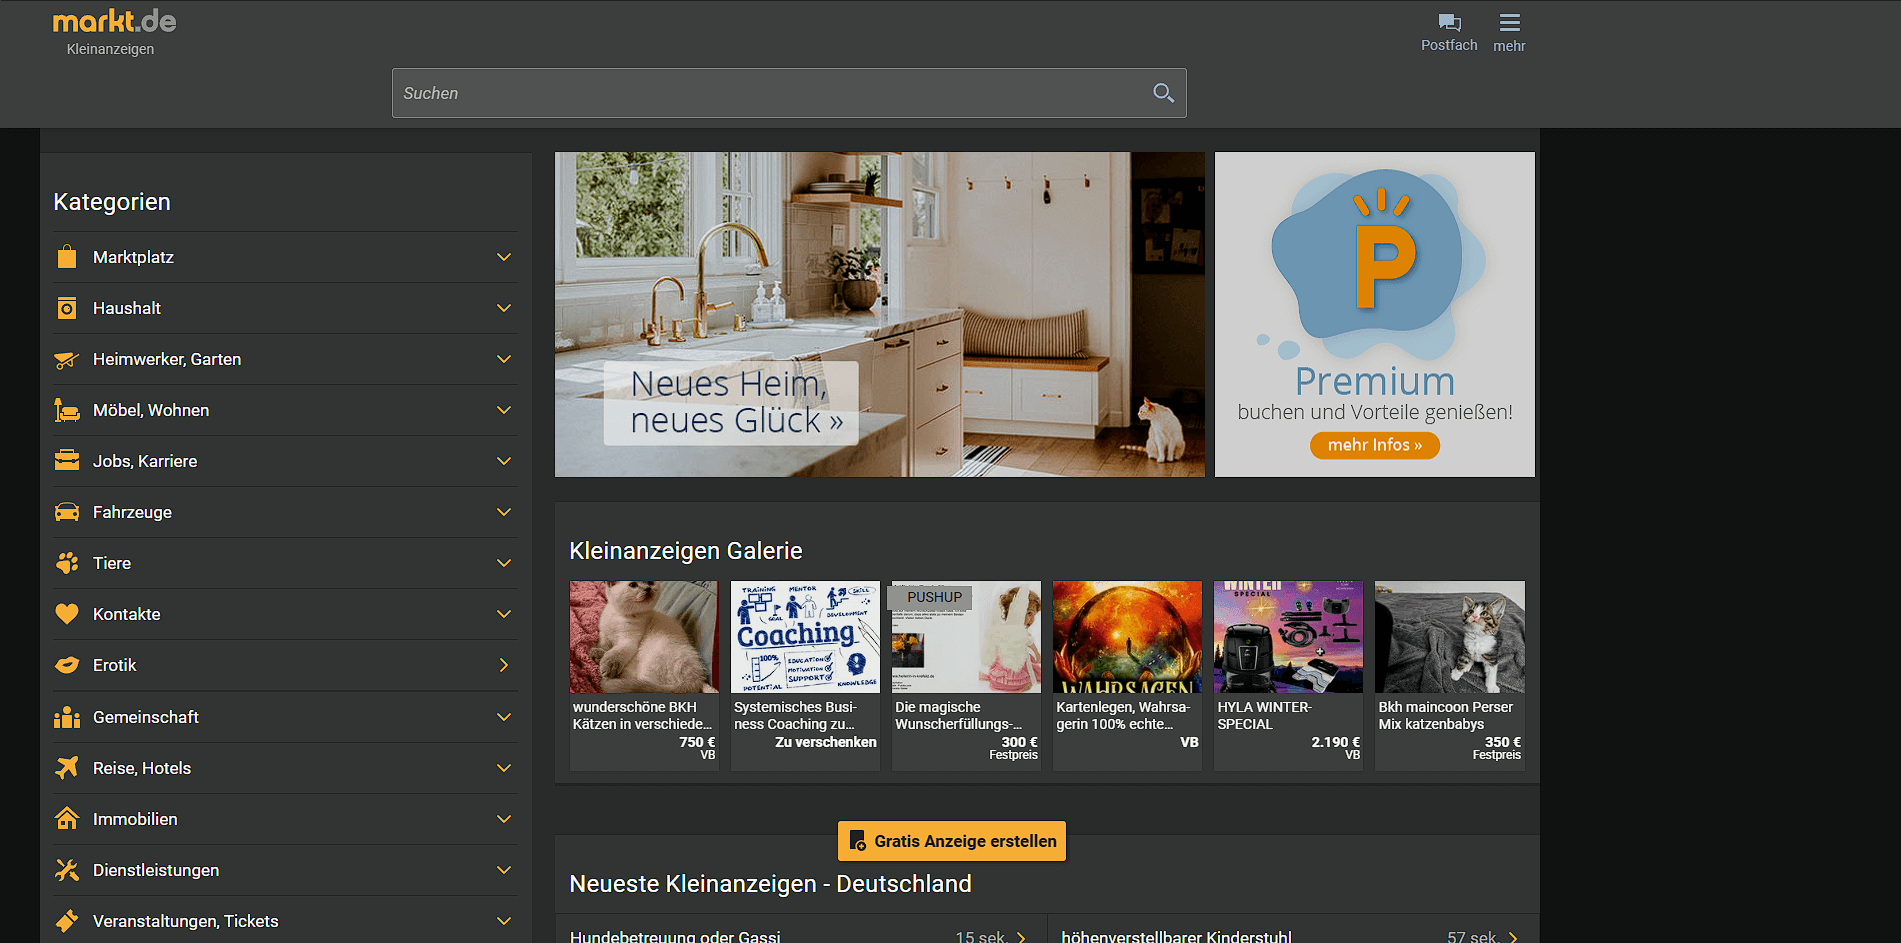
Task: Click the Reise airplane icon
Action: (x=67, y=768)
